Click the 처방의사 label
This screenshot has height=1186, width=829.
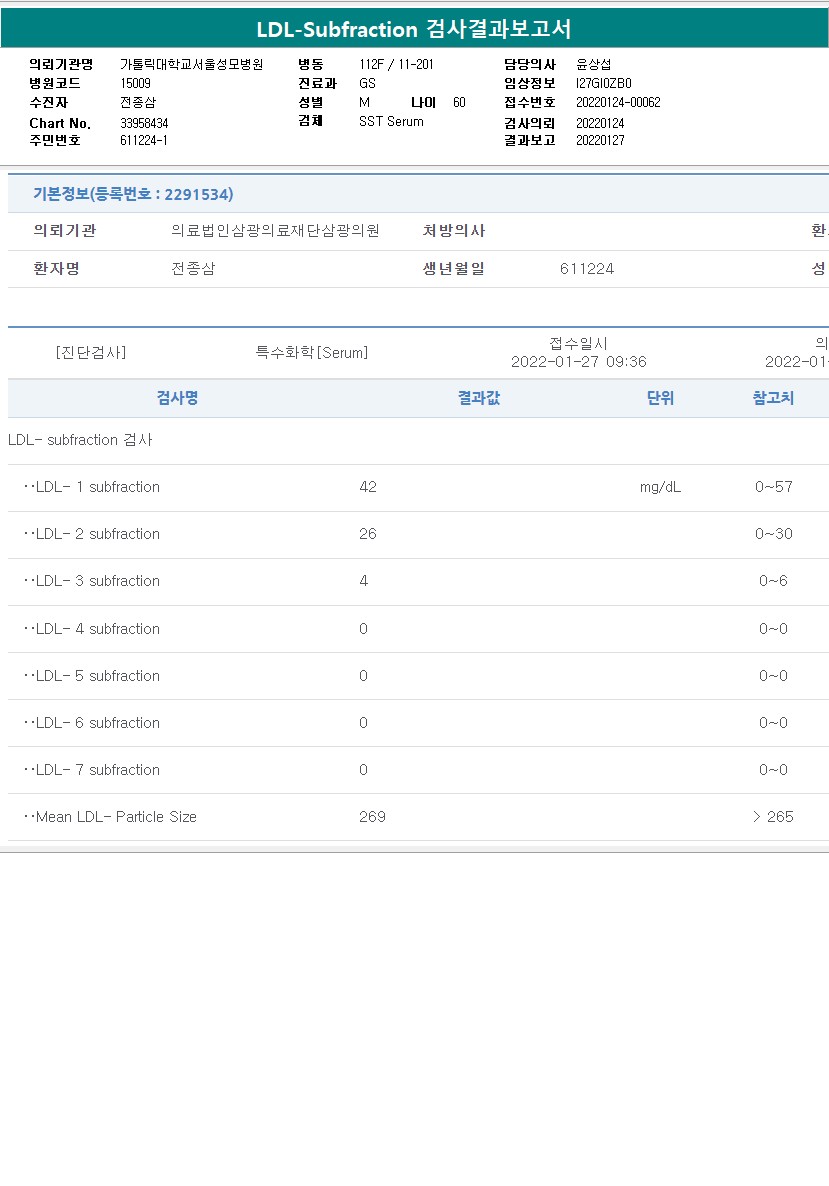click(454, 231)
